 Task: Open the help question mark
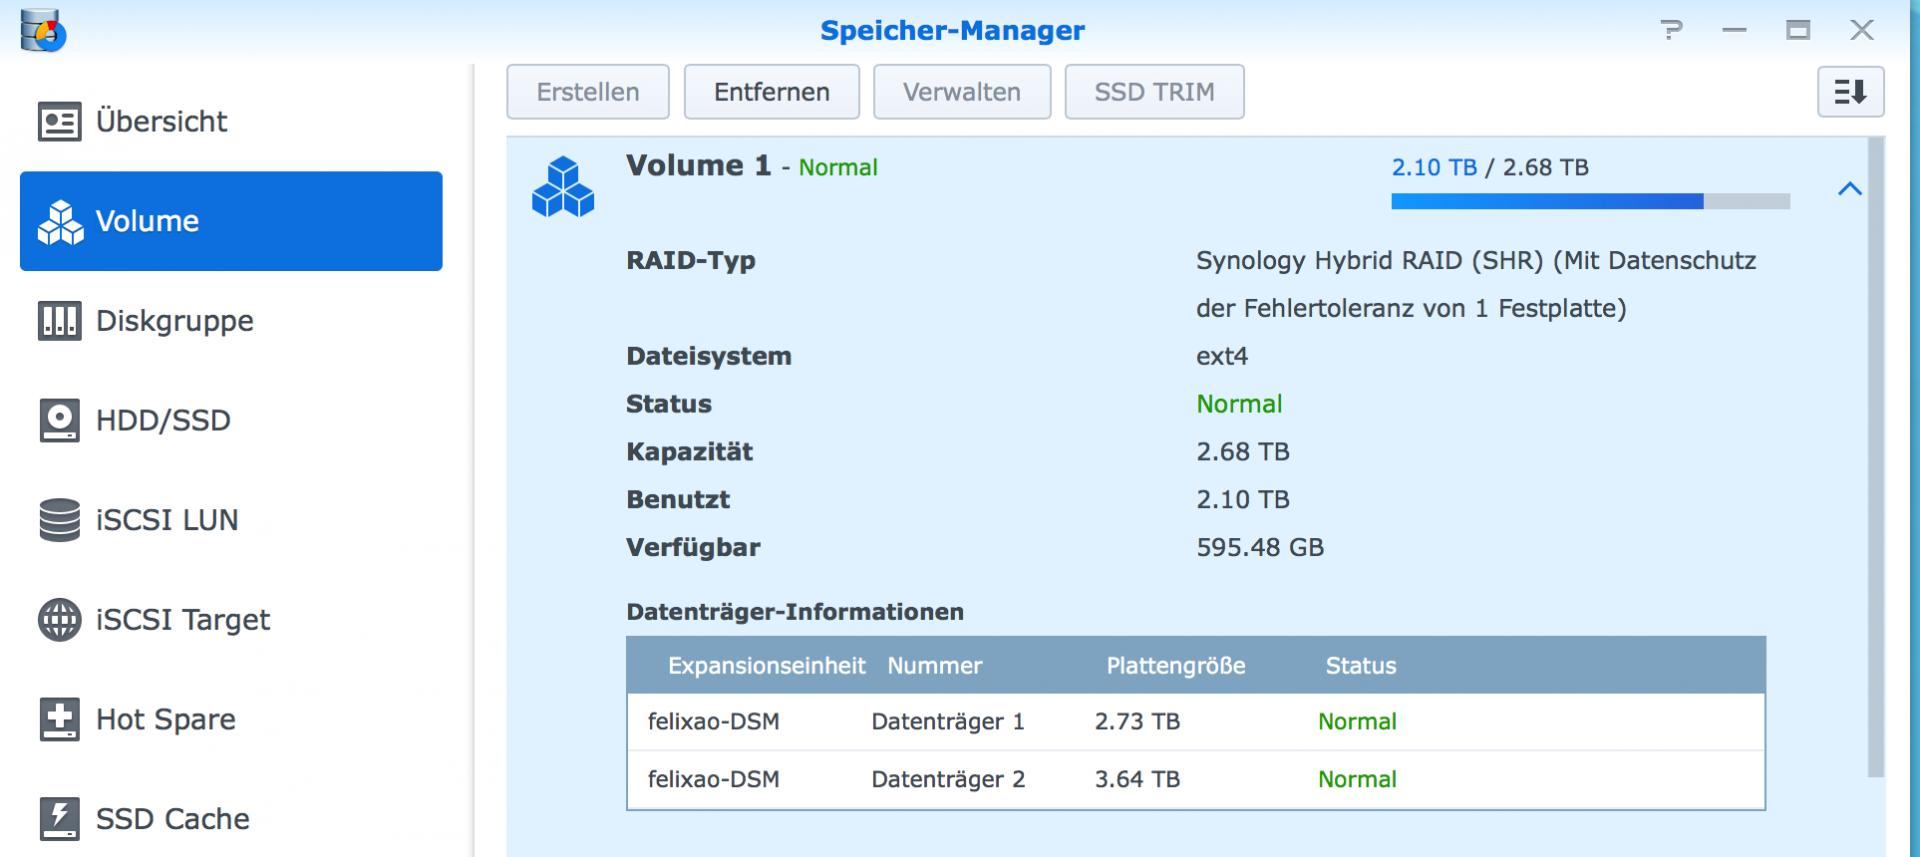pyautogui.click(x=1671, y=30)
